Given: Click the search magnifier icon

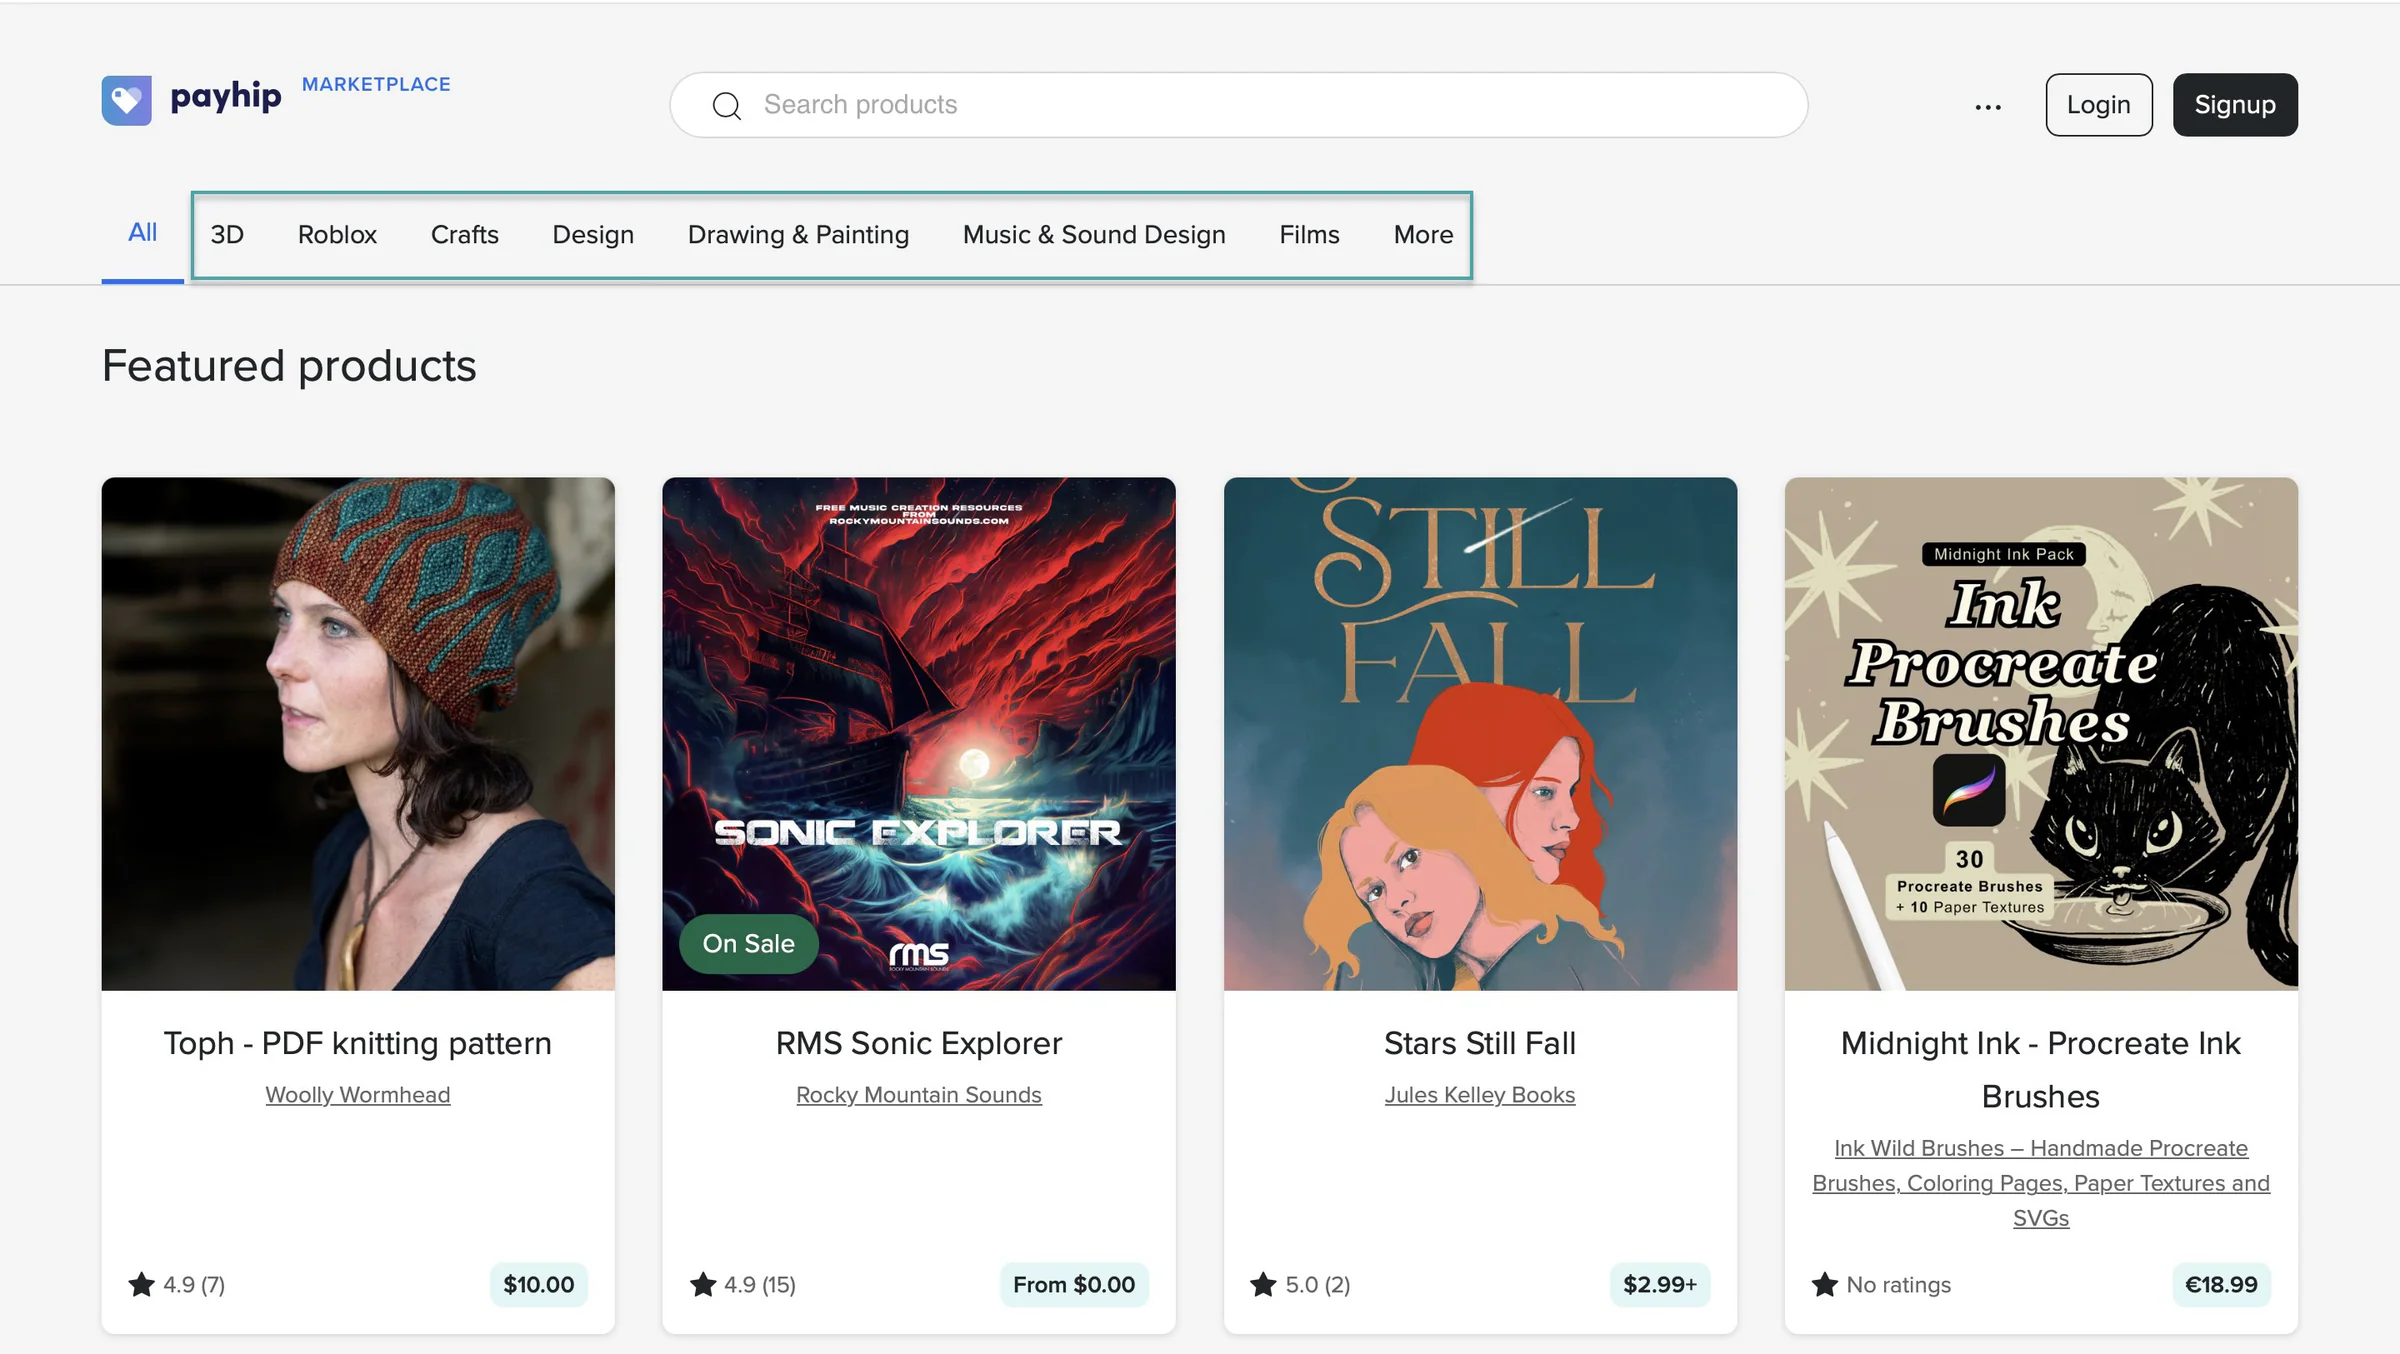Looking at the screenshot, I should pos(727,105).
